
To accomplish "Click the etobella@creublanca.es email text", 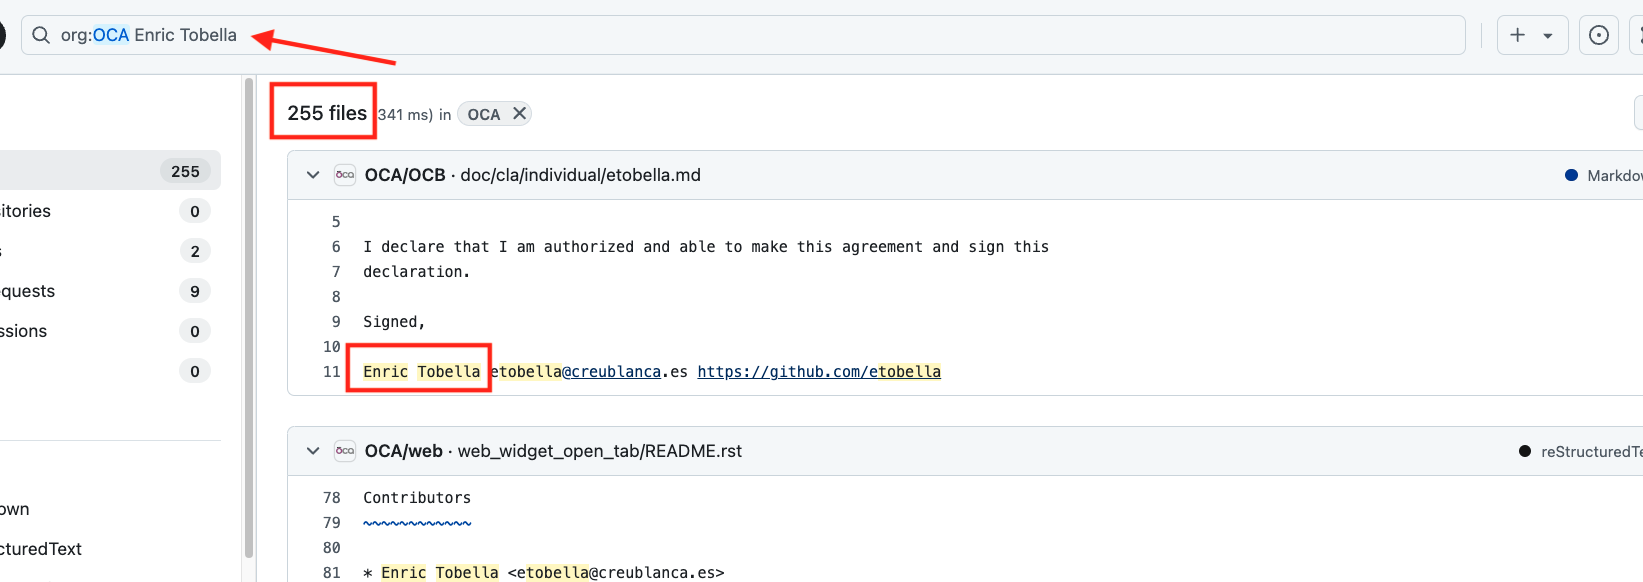I will pyautogui.click(x=588, y=372).
